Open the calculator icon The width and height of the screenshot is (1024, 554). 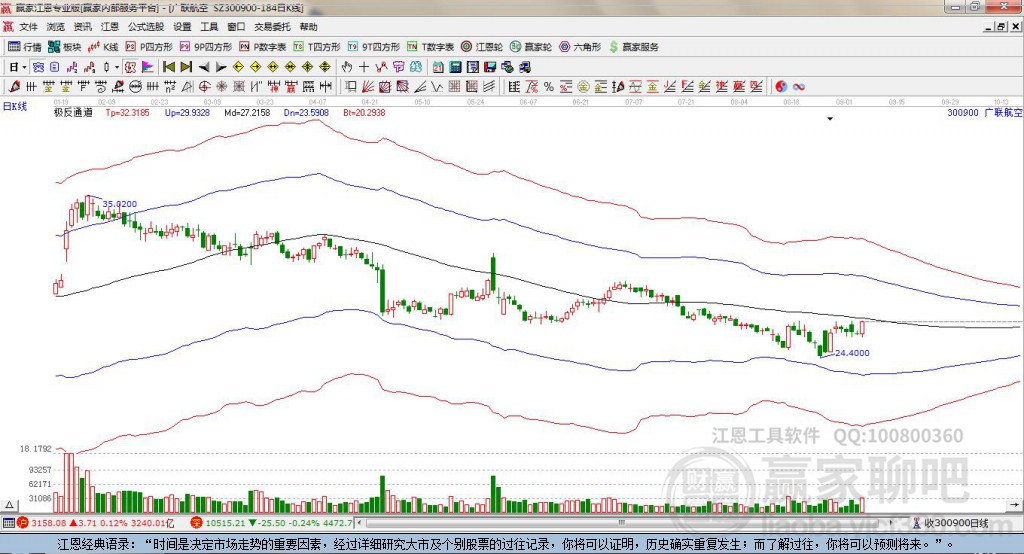(455, 67)
